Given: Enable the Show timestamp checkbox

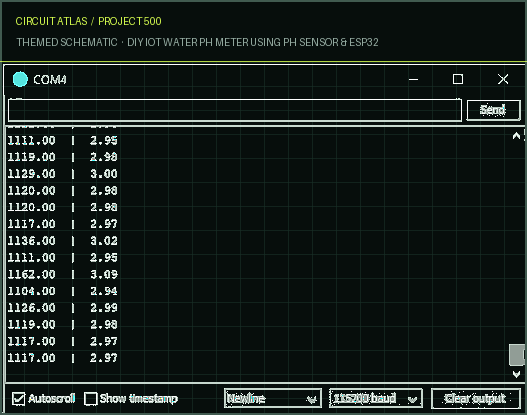Looking at the screenshot, I should pyautogui.click(x=91, y=399).
